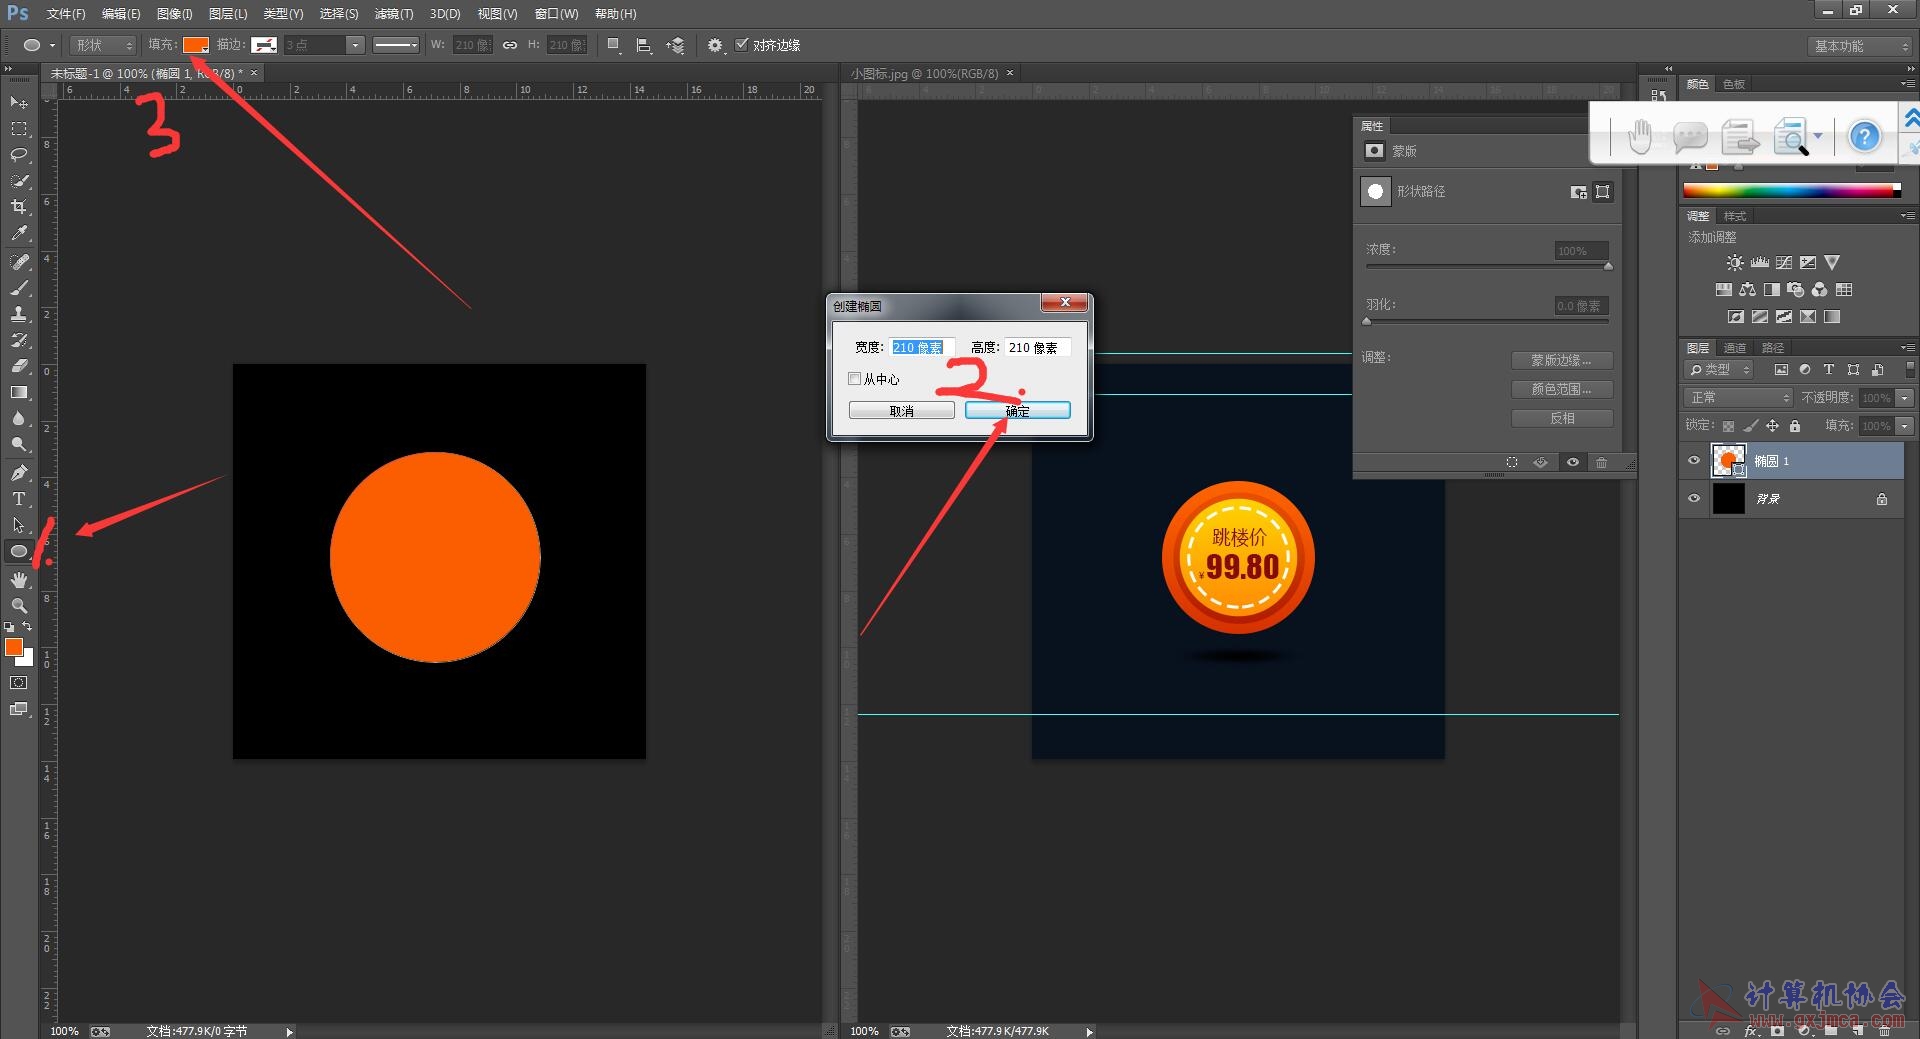Add Brightness/Contrast adjustment

(1735, 262)
